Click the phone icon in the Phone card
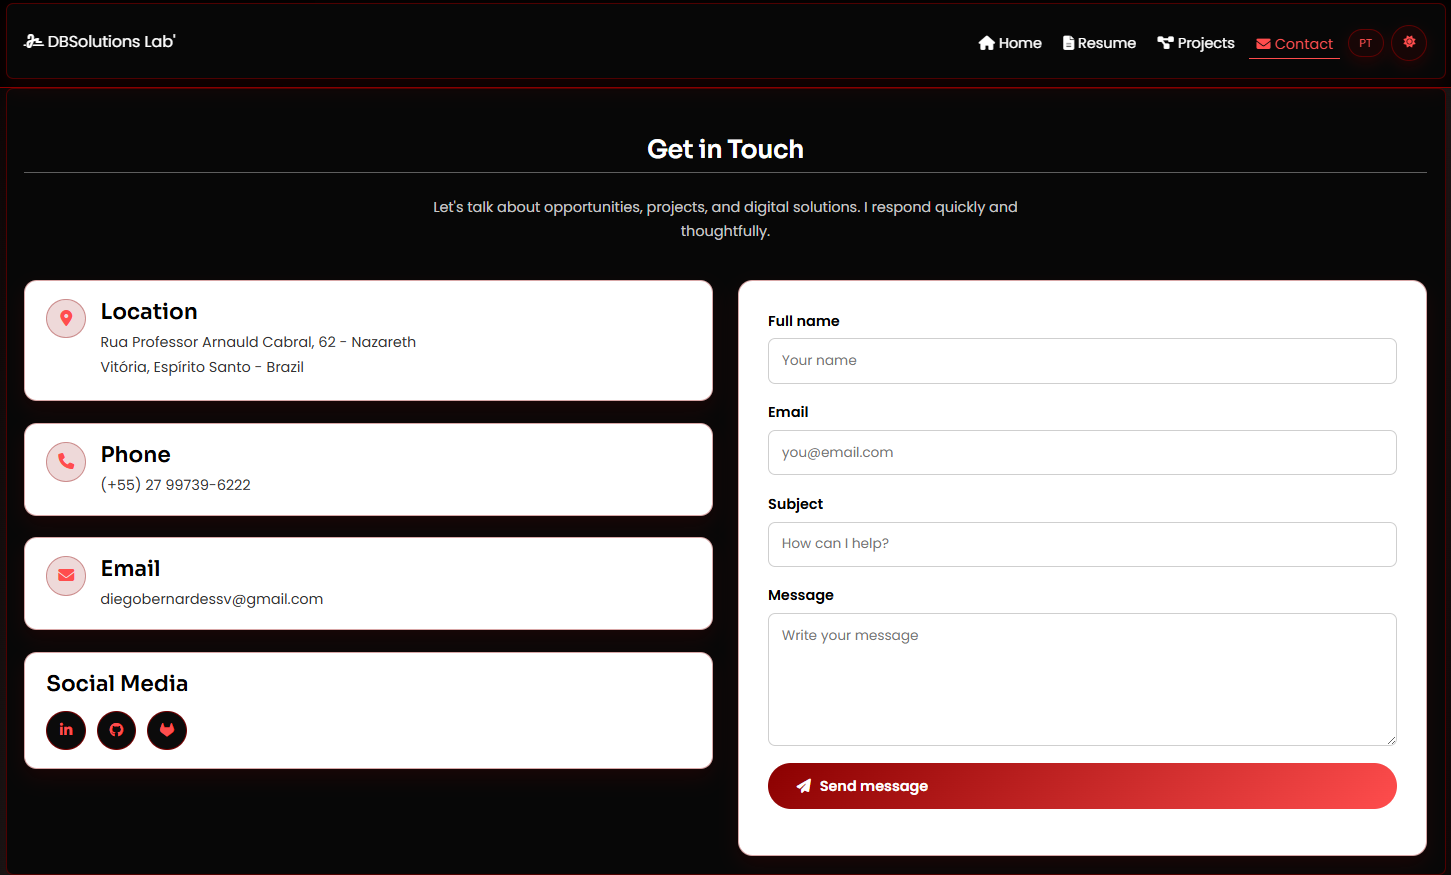Viewport: 1451px width, 875px height. pos(65,462)
